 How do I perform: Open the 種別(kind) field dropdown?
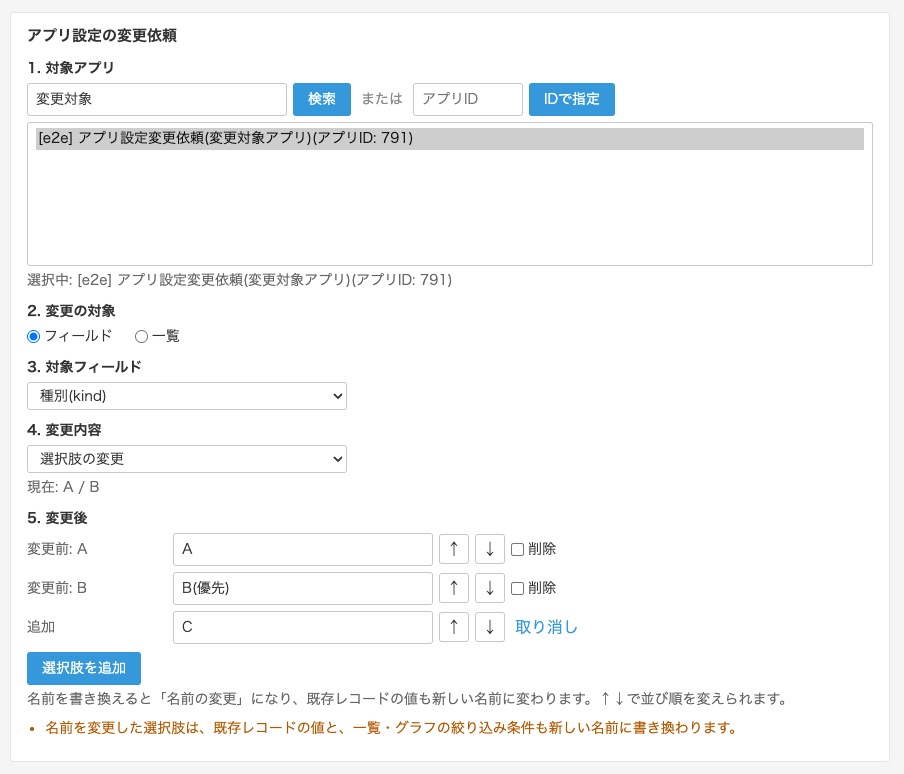point(187,396)
